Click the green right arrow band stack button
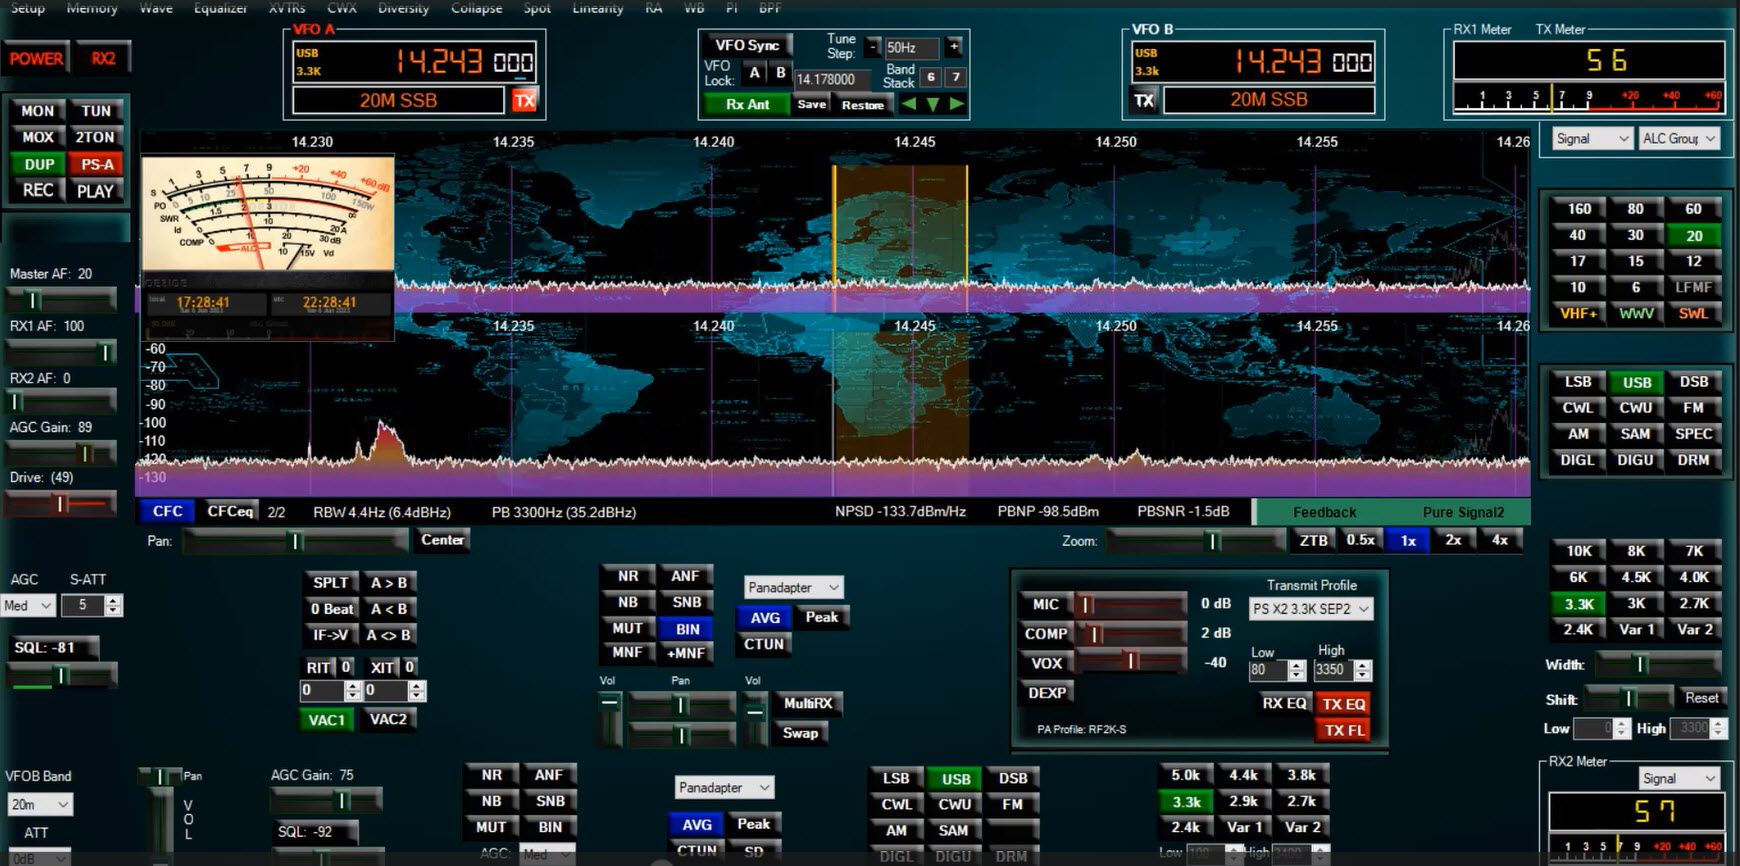This screenshot has width=1740, height=866. point(957,104)
